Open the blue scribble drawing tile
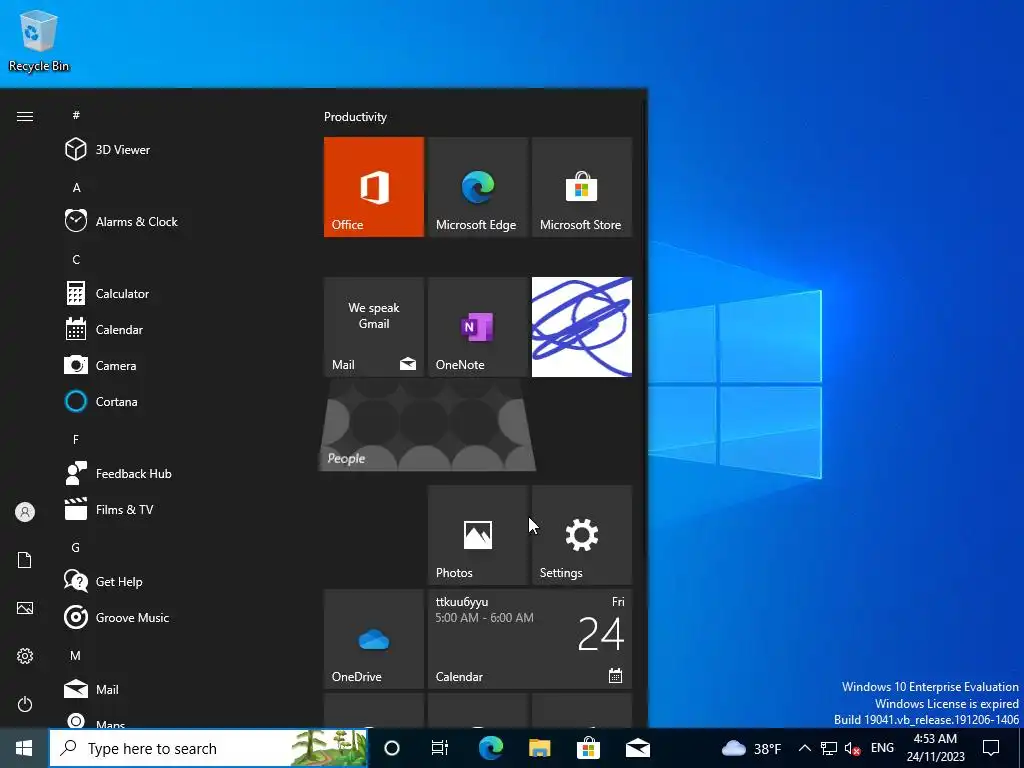The height and width of the screenshot is (768, 1024). click(x=582, y=327)
